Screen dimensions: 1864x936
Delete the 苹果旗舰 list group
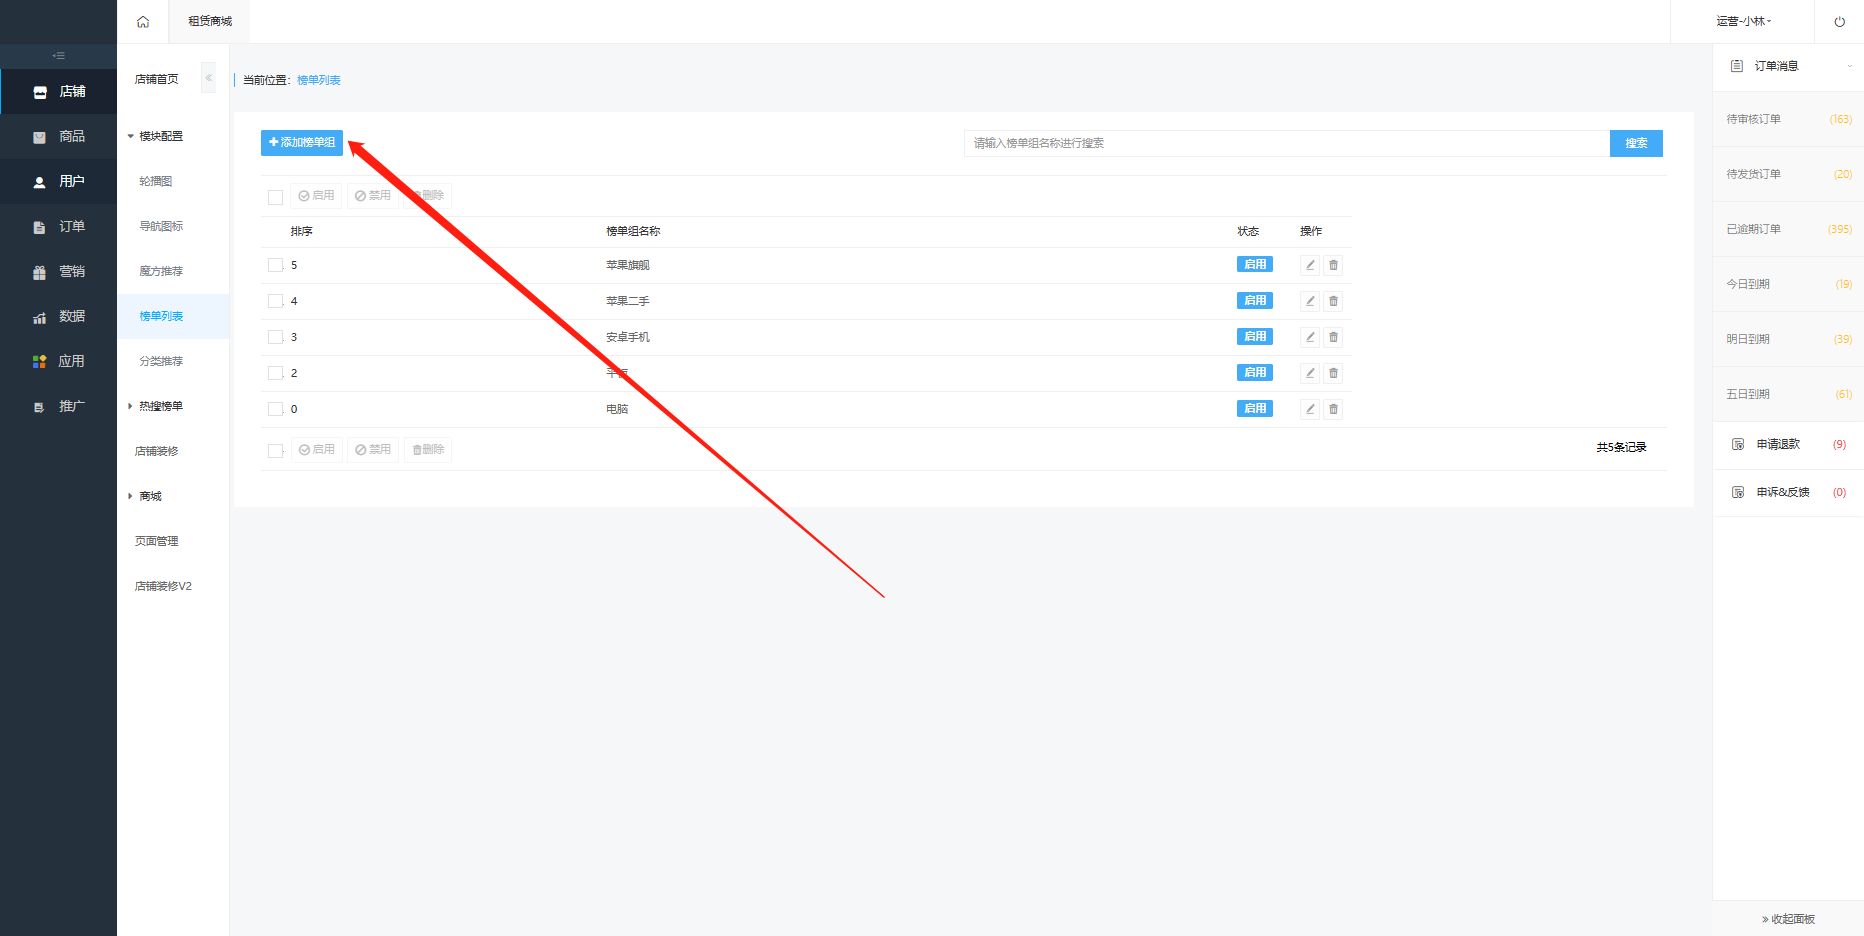[1333, 265]
